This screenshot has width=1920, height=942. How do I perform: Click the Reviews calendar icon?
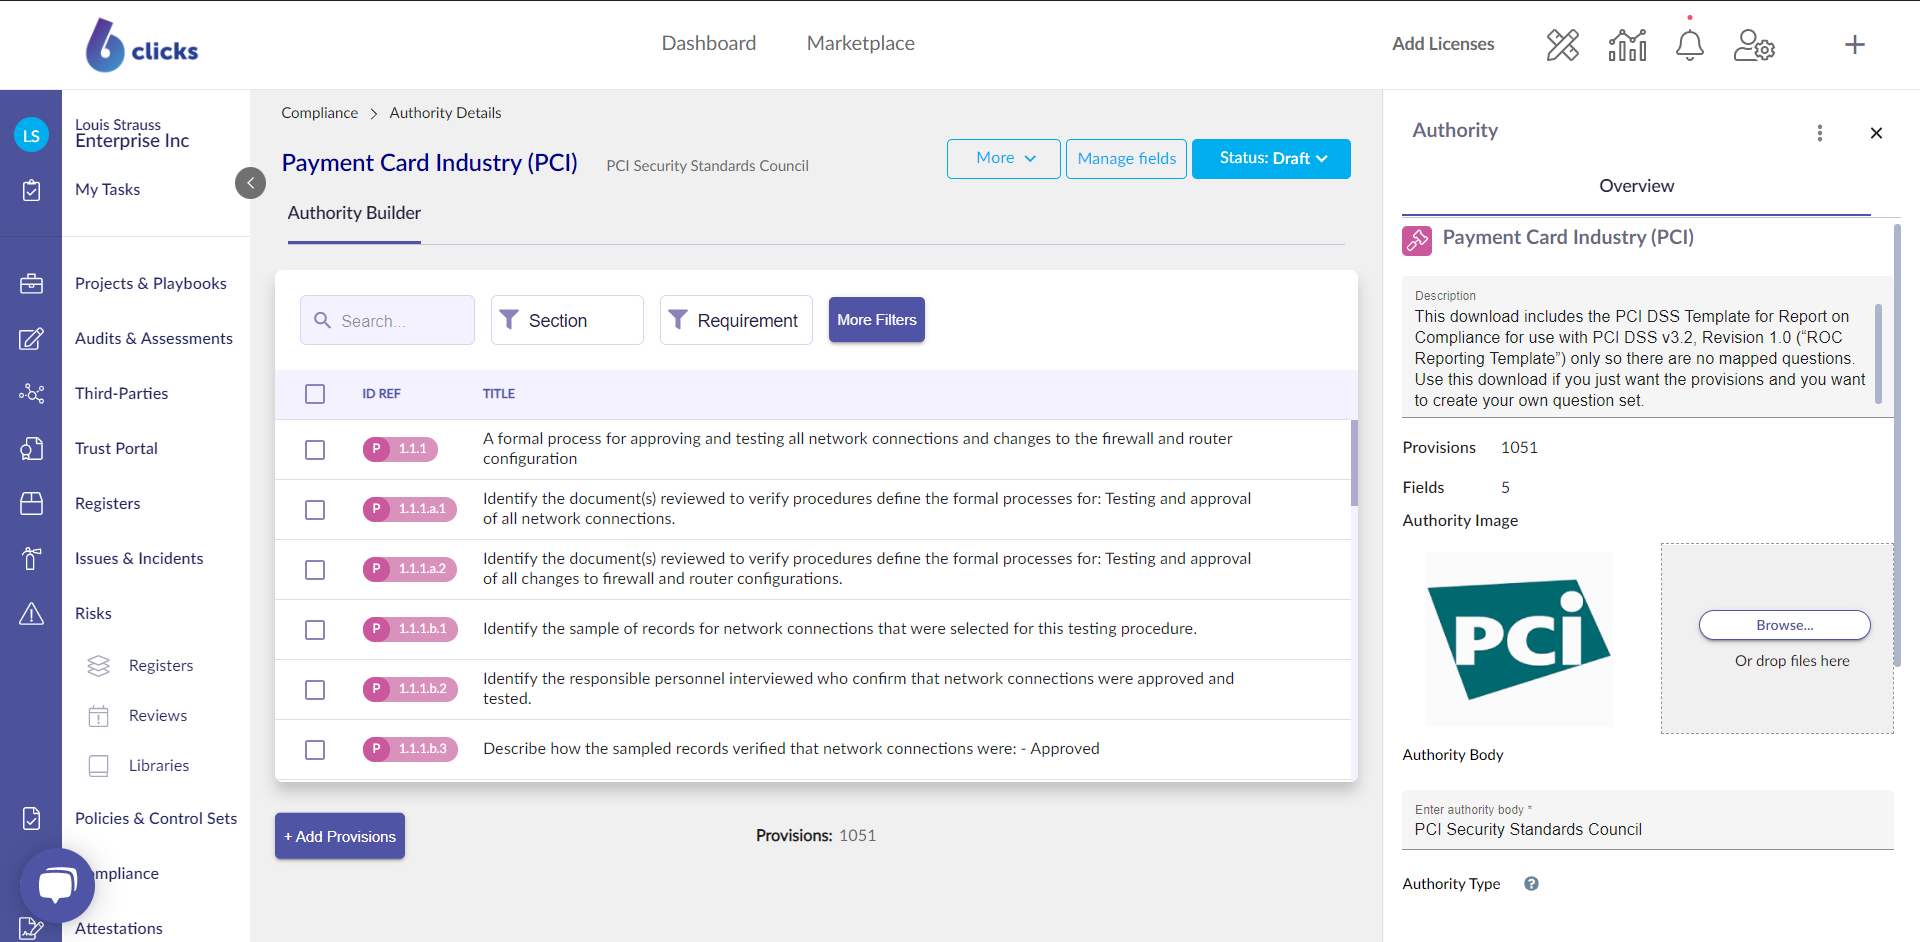[x=98, y=716]
